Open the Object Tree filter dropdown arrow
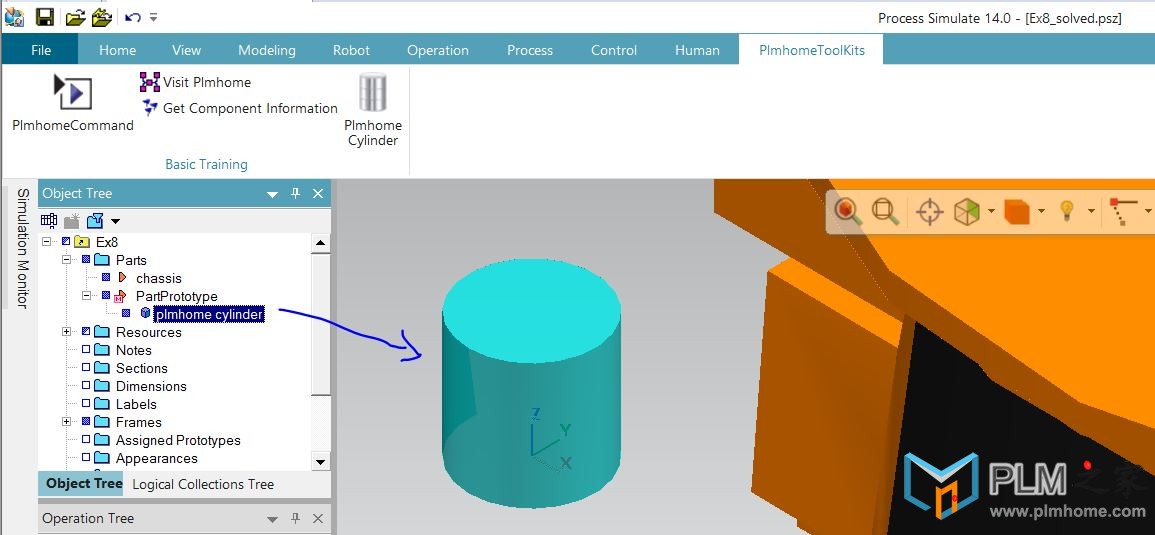Image resolution: width=1155 pixels, height=535 pixels. (116, 221)
